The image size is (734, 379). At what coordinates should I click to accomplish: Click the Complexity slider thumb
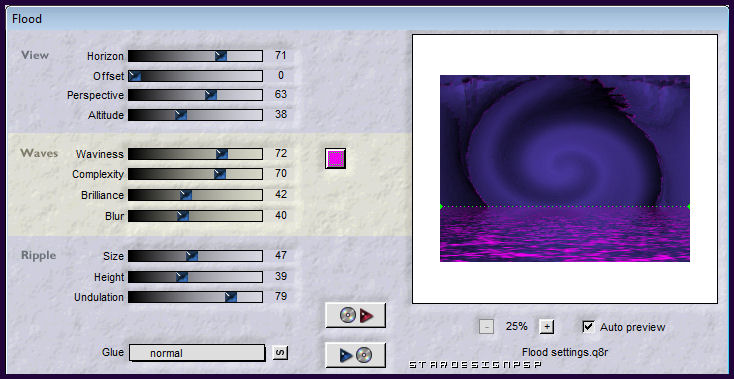[x=220, y=174]
